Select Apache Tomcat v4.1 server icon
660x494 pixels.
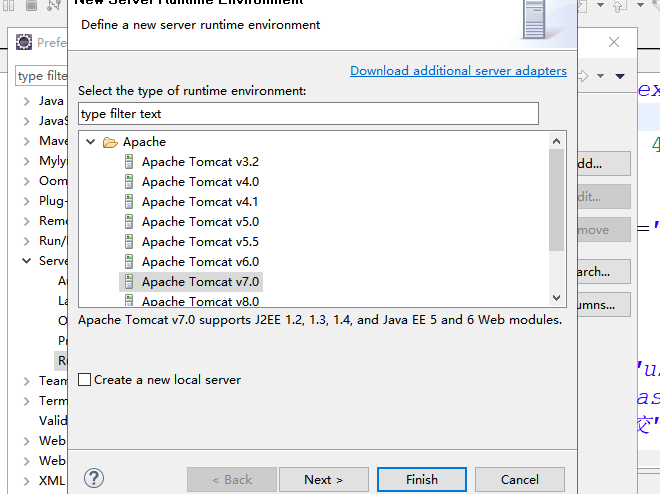click(129, 202)
